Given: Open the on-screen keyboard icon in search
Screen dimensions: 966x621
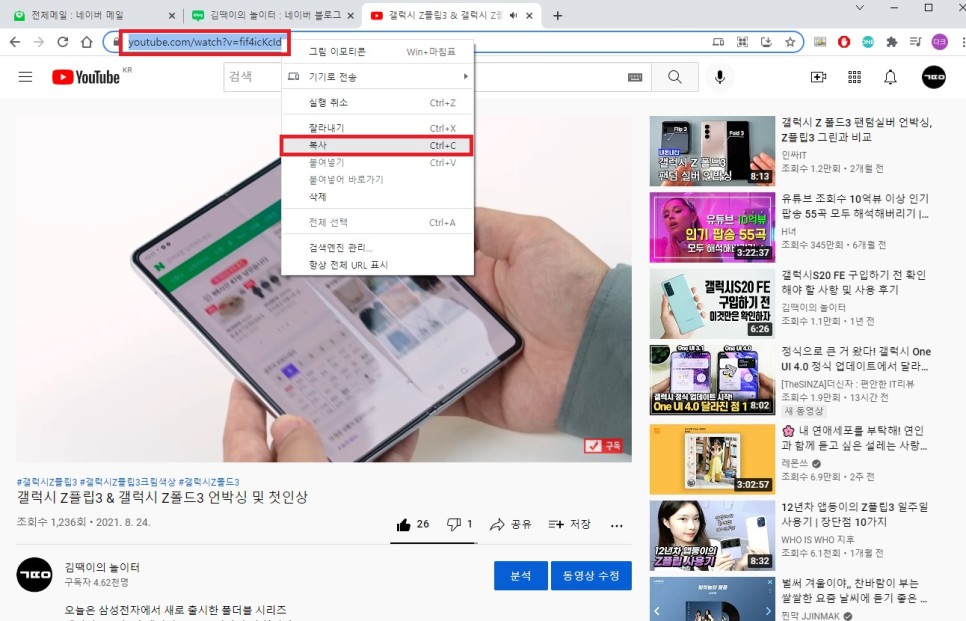Looking at the screenshot, I should 635,77.
